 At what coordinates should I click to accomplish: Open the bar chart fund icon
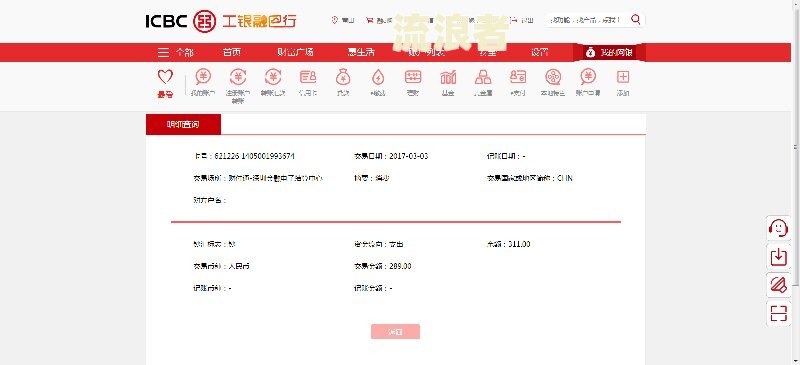(448, 77)
